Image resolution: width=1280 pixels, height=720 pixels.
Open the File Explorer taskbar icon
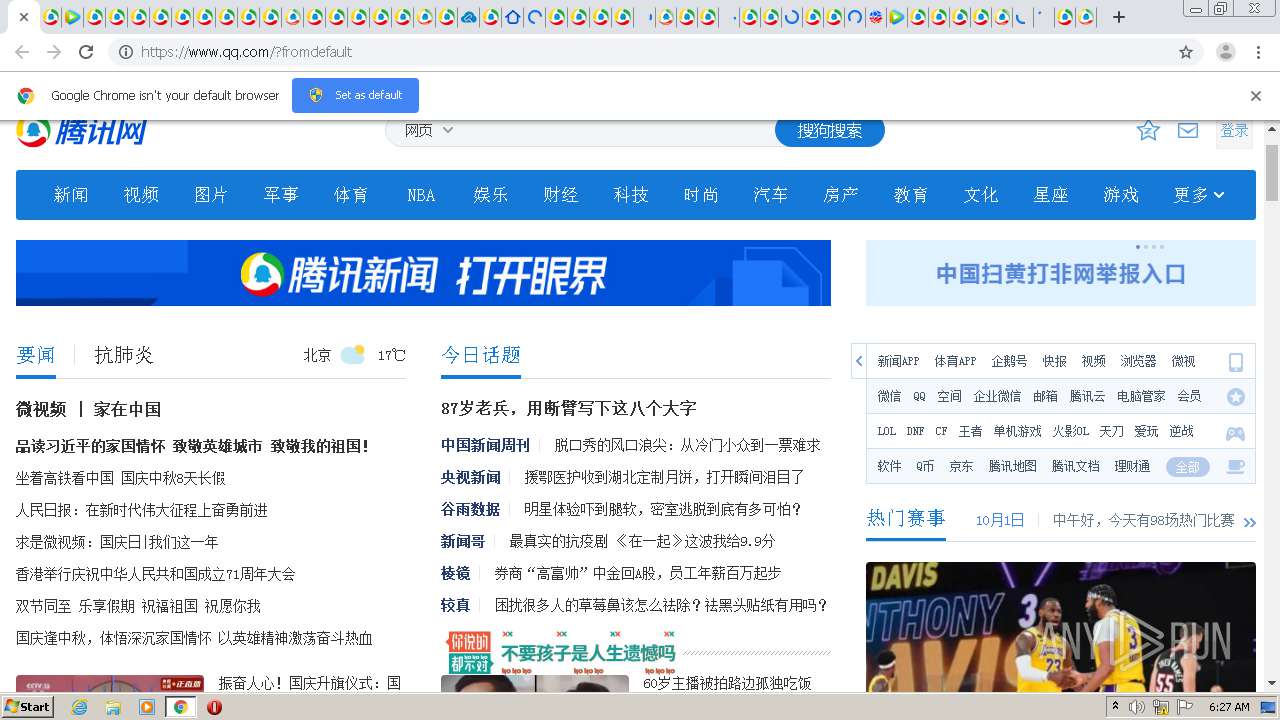coord(113,707)
